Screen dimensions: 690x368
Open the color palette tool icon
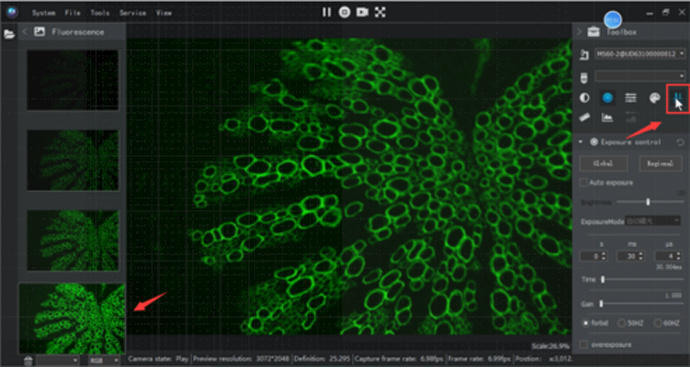(x=654, y=98)
